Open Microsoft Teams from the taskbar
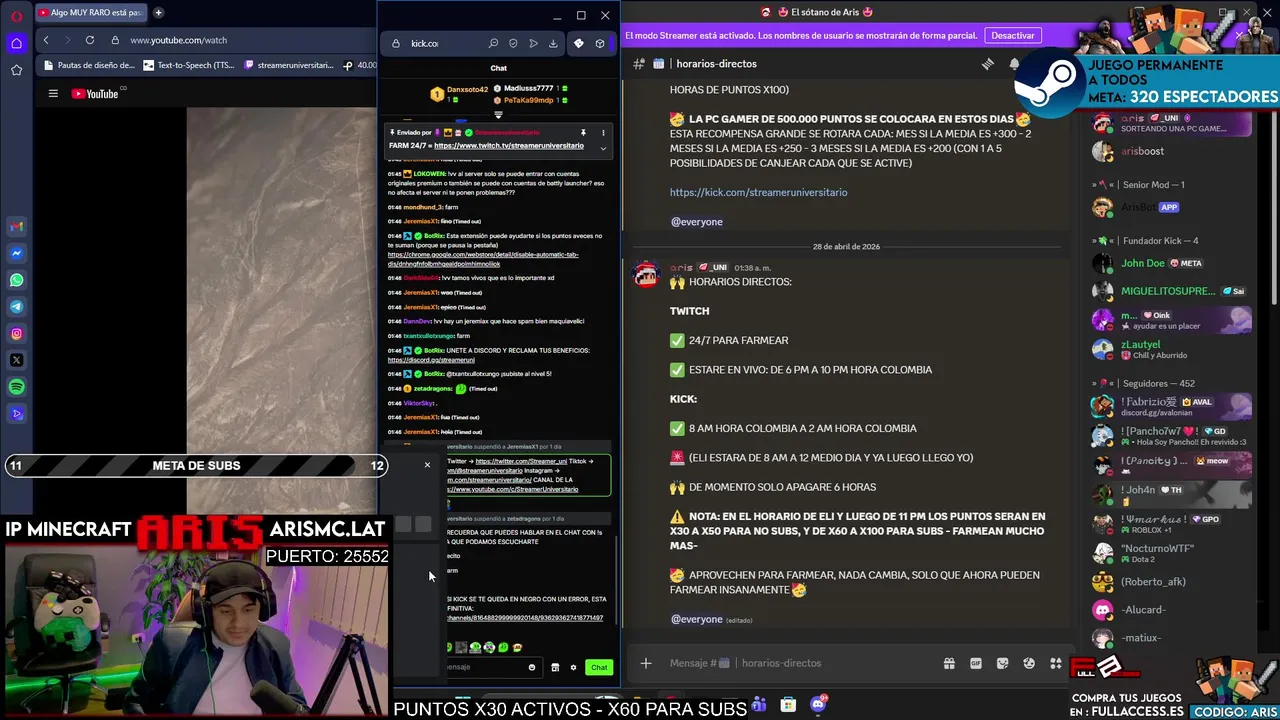The width and height of the screenshot is (1280, 720). pos(758,704)
